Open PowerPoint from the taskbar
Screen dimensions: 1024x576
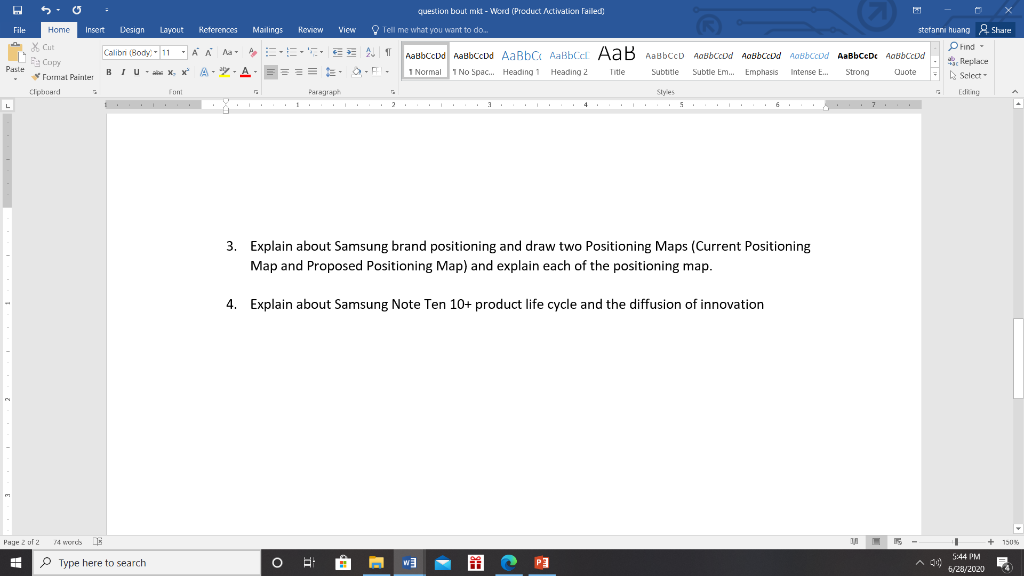point(541,563)
